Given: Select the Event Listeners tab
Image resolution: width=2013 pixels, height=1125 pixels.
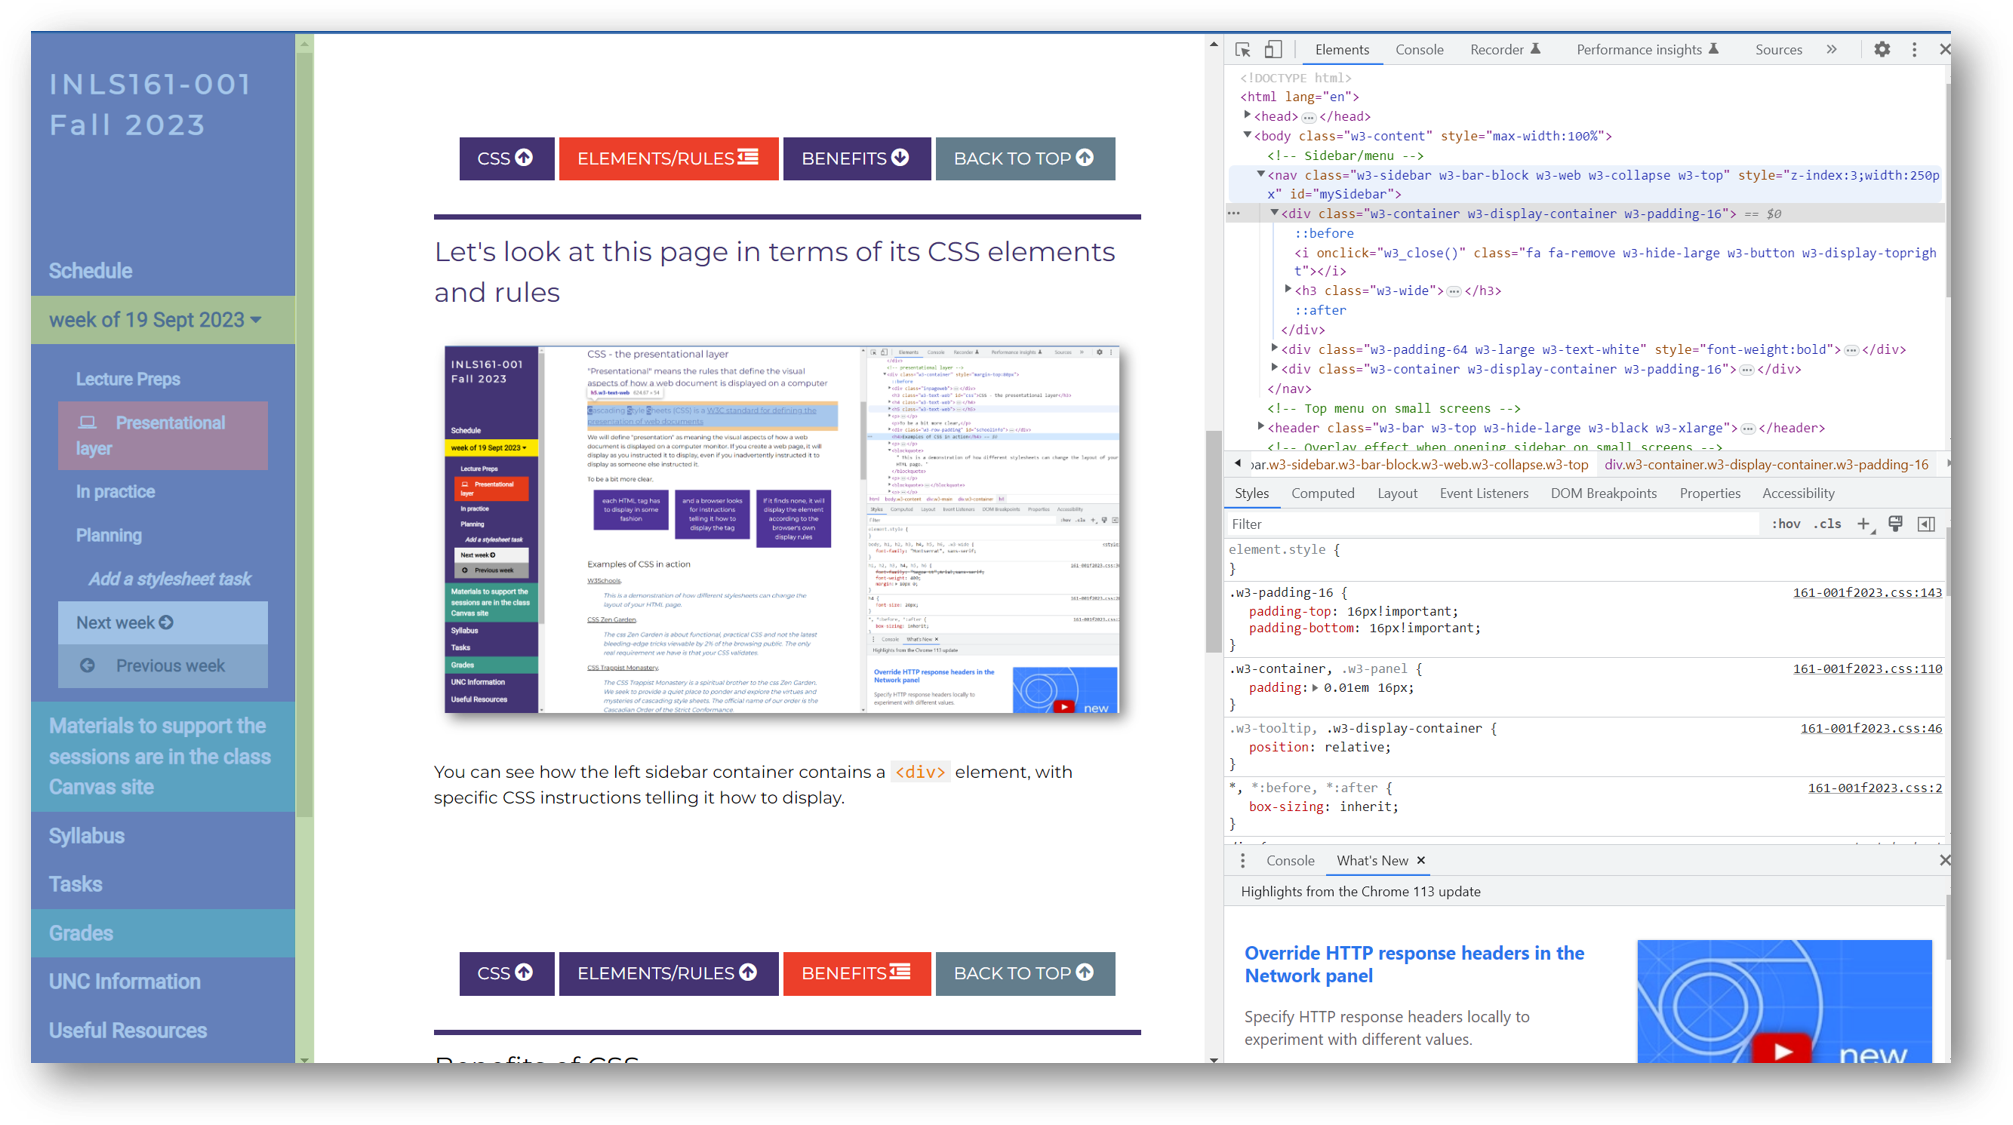Looking at the screenshot, I should [x=1483, y=493].
